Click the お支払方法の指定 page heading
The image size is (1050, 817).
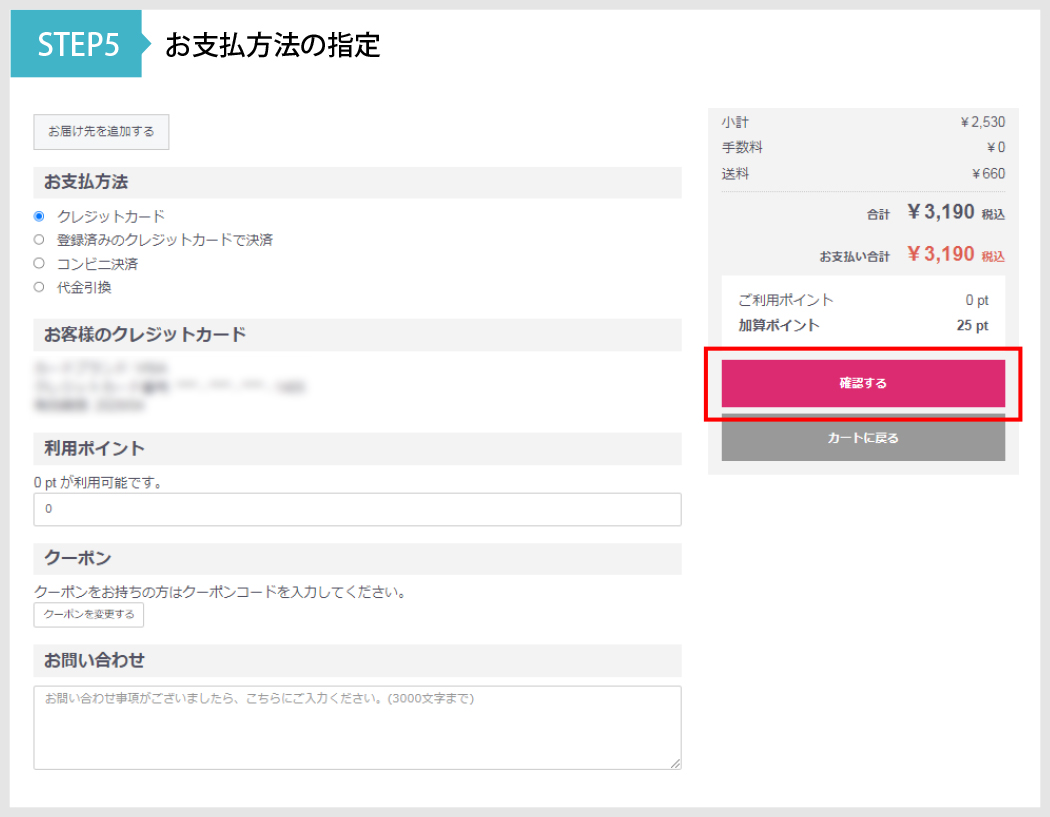point(272,45)
